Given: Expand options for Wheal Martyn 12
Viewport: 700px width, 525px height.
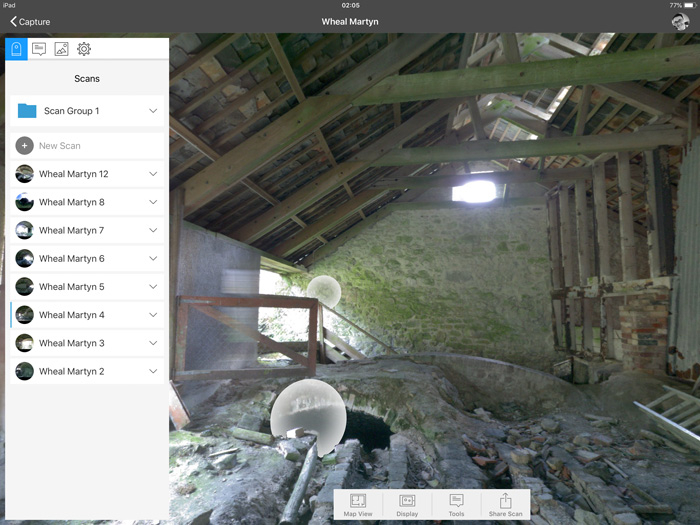Looking at the screenshot, I should click(x=153, y=174).
